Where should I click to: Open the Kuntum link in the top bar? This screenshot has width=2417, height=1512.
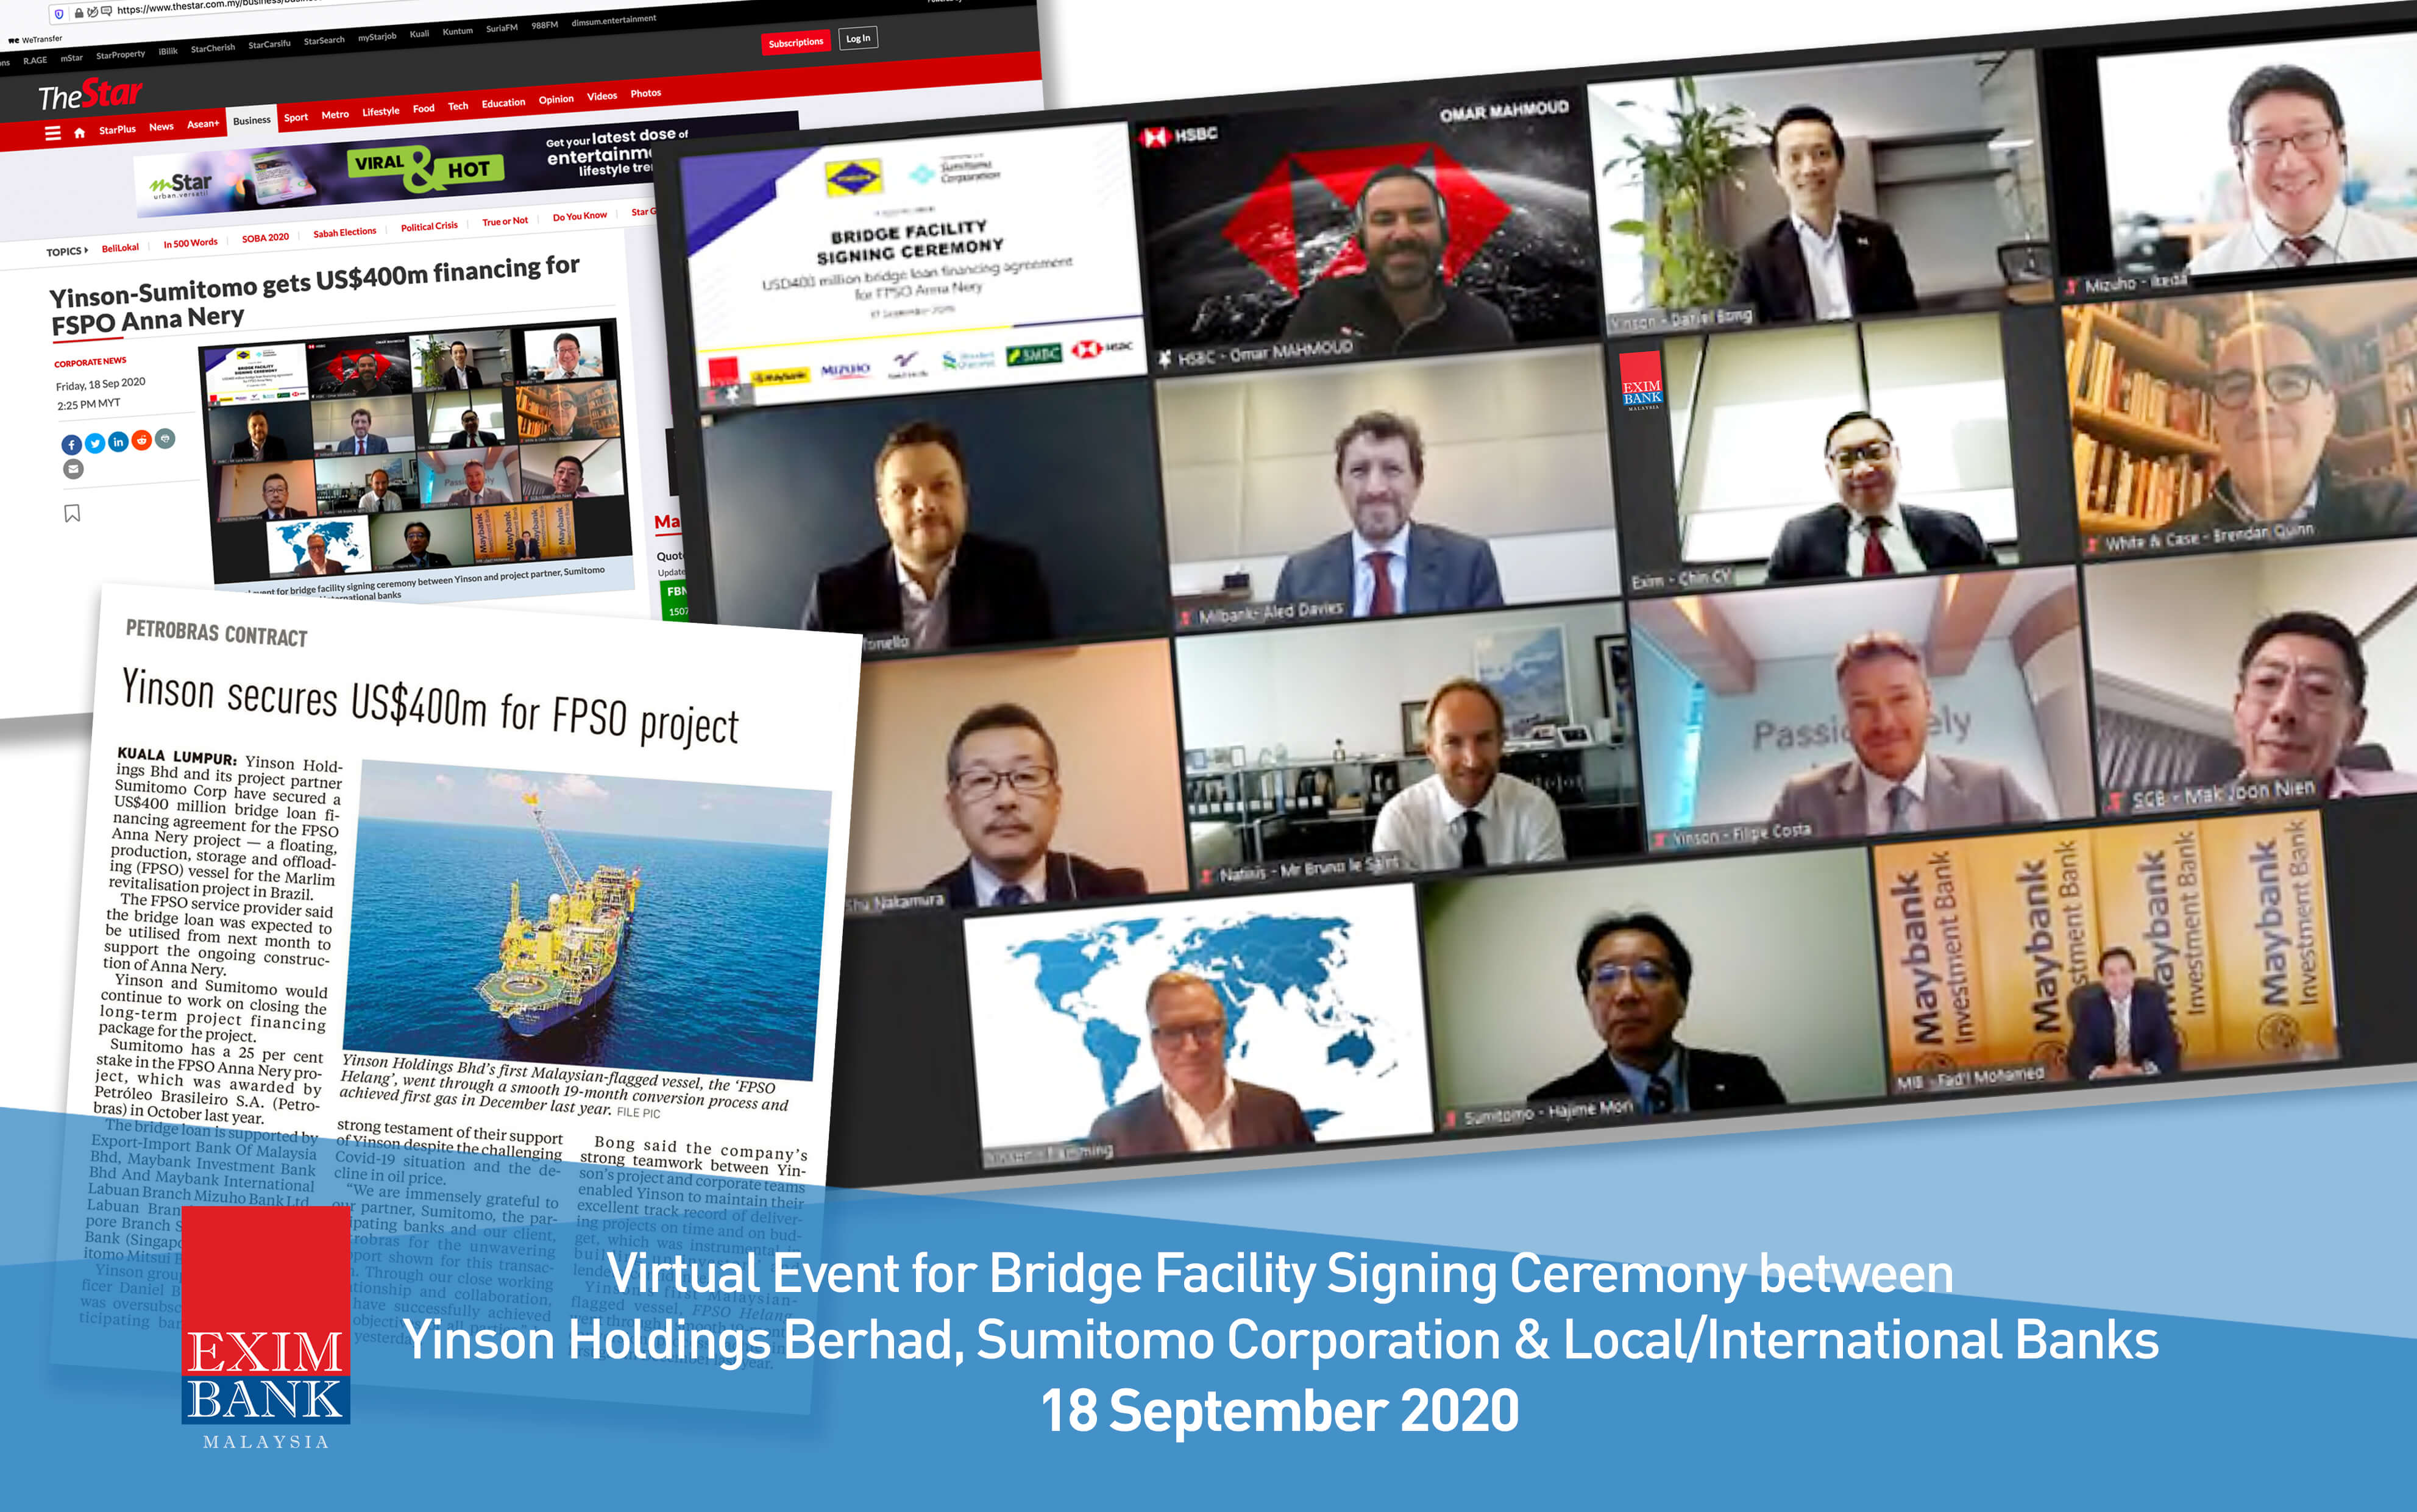coord(457,31)
